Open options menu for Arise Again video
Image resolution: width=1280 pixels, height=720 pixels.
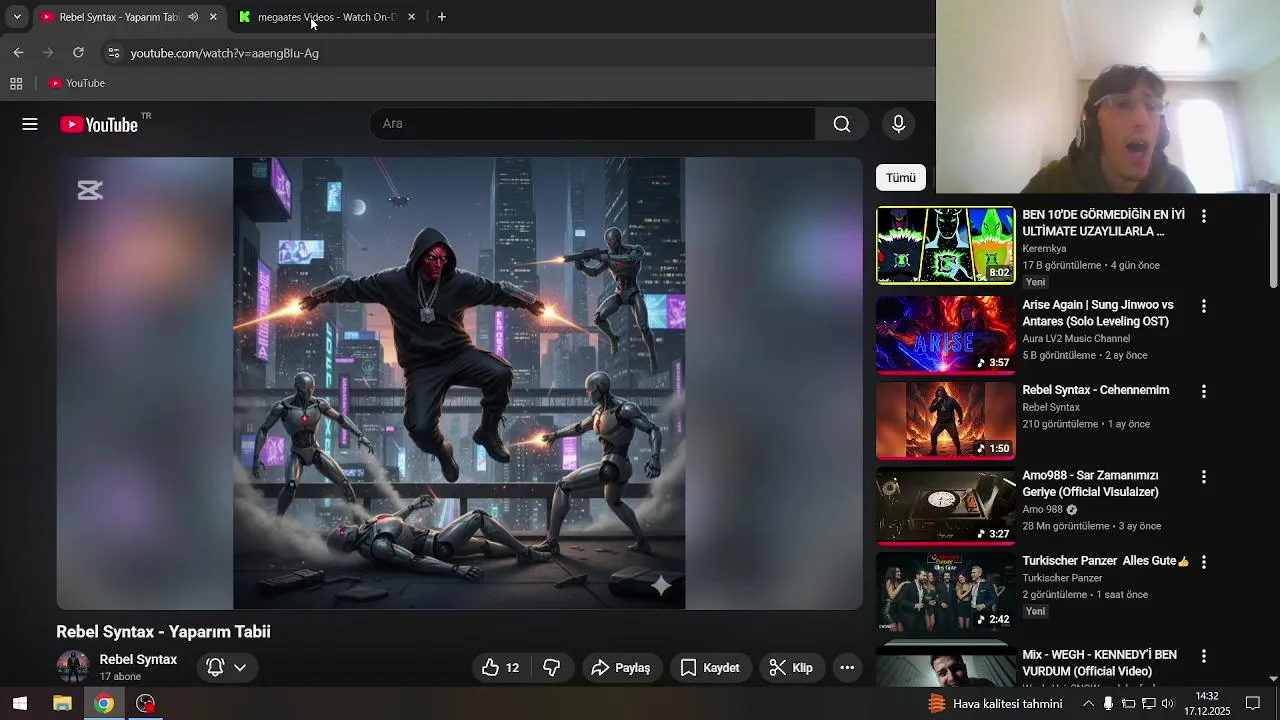(1204, 306)
